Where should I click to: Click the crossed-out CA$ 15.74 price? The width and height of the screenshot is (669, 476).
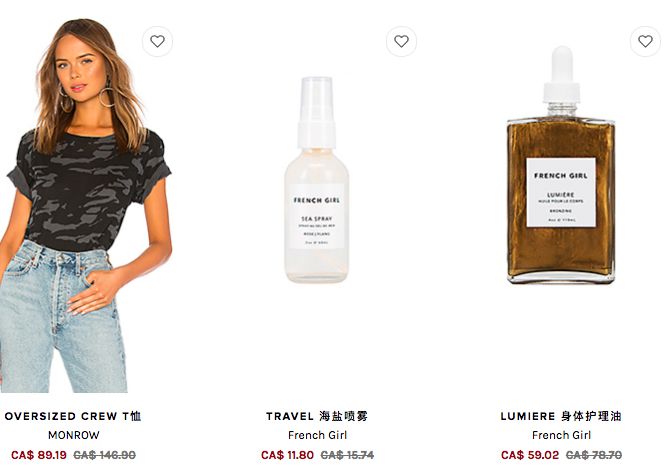[347, 455]
